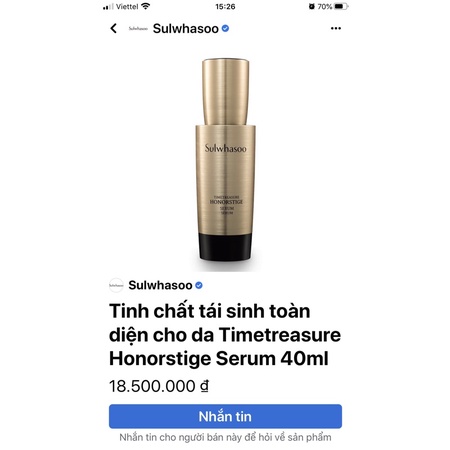Tap the verified badge beside the seller name
This screenshot has width=450, height=450.
coord(199,285)
